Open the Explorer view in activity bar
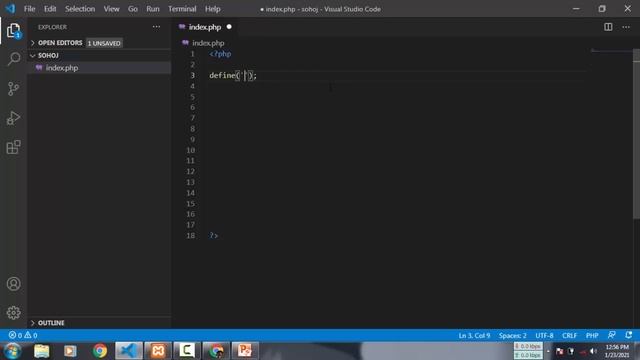 coord(13,31)
